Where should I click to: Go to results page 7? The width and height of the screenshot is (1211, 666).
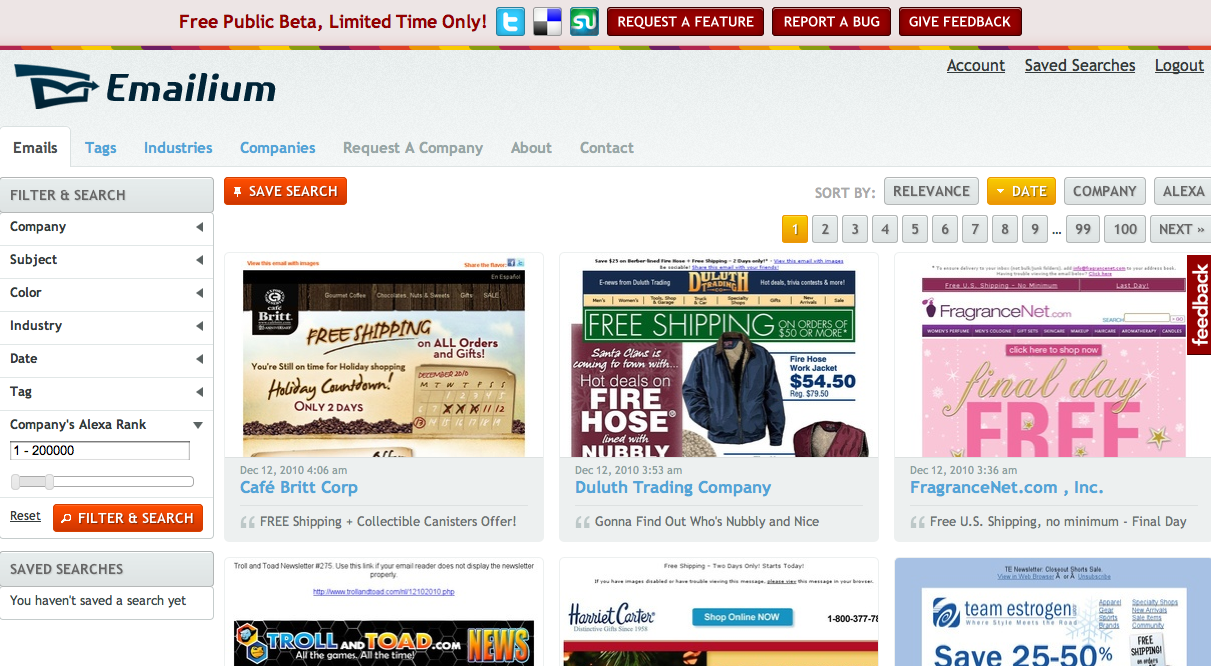(974, 229)
